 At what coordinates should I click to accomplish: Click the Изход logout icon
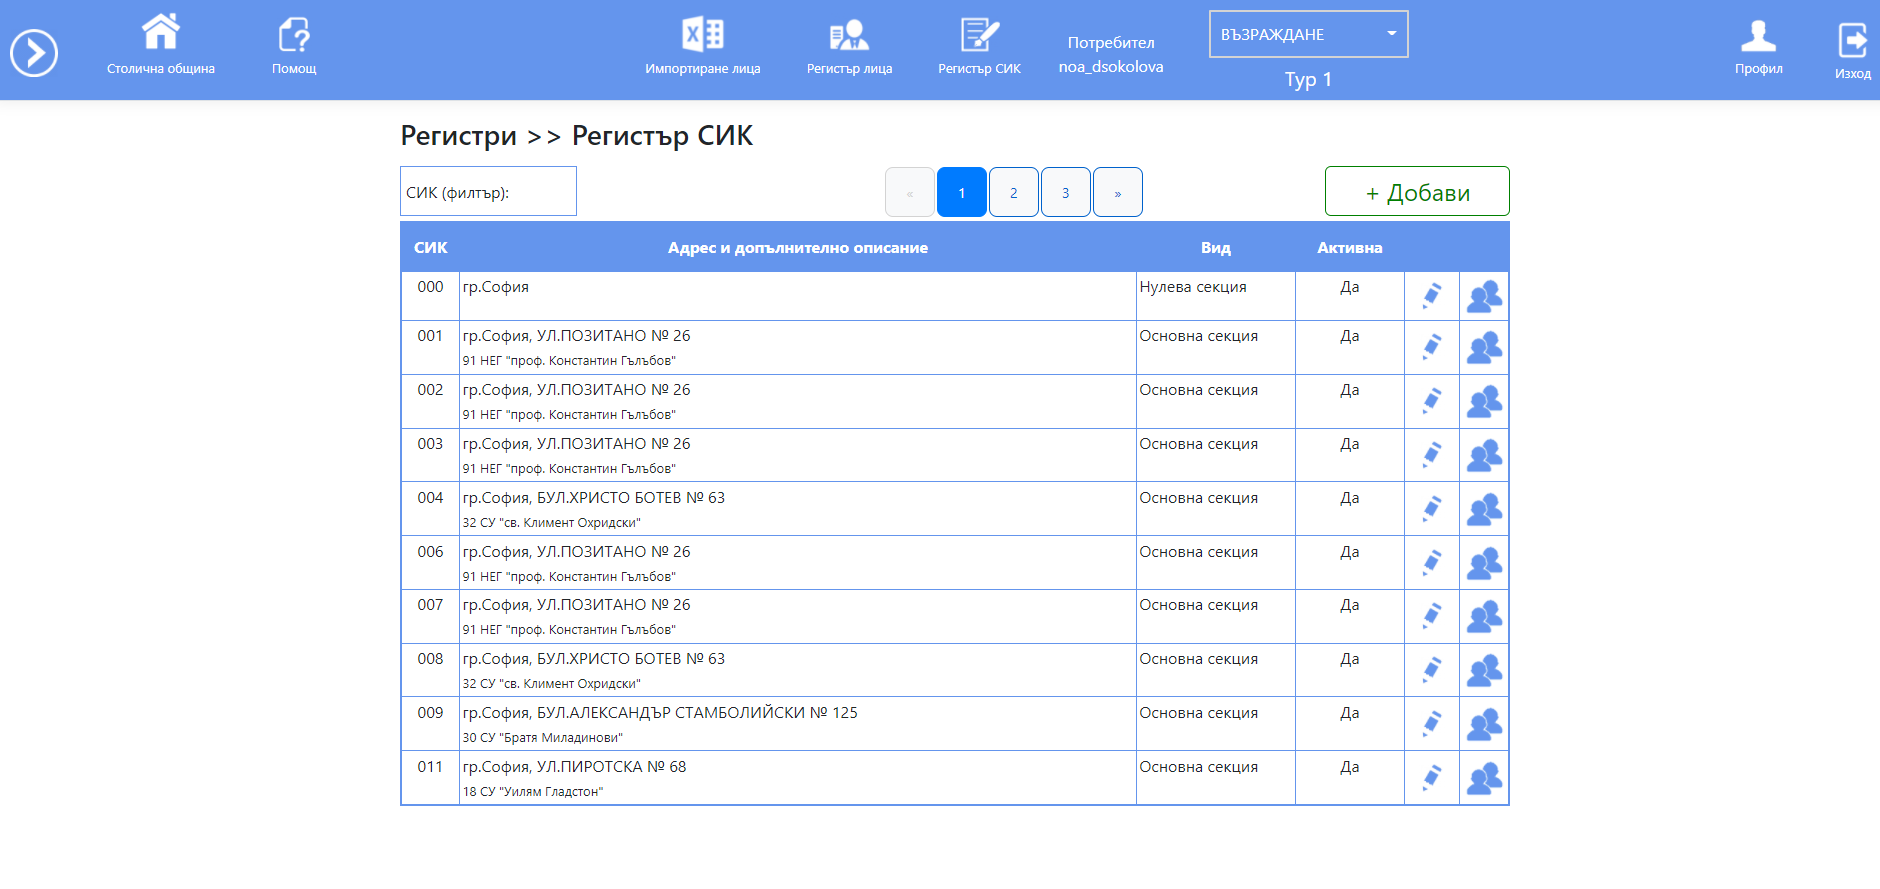tap(1853, 40)
